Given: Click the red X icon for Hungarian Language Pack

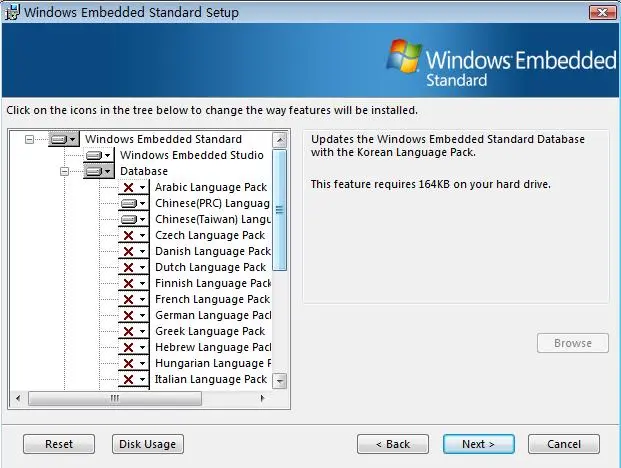Looking at the screenshot, I should tap(128, 363).
